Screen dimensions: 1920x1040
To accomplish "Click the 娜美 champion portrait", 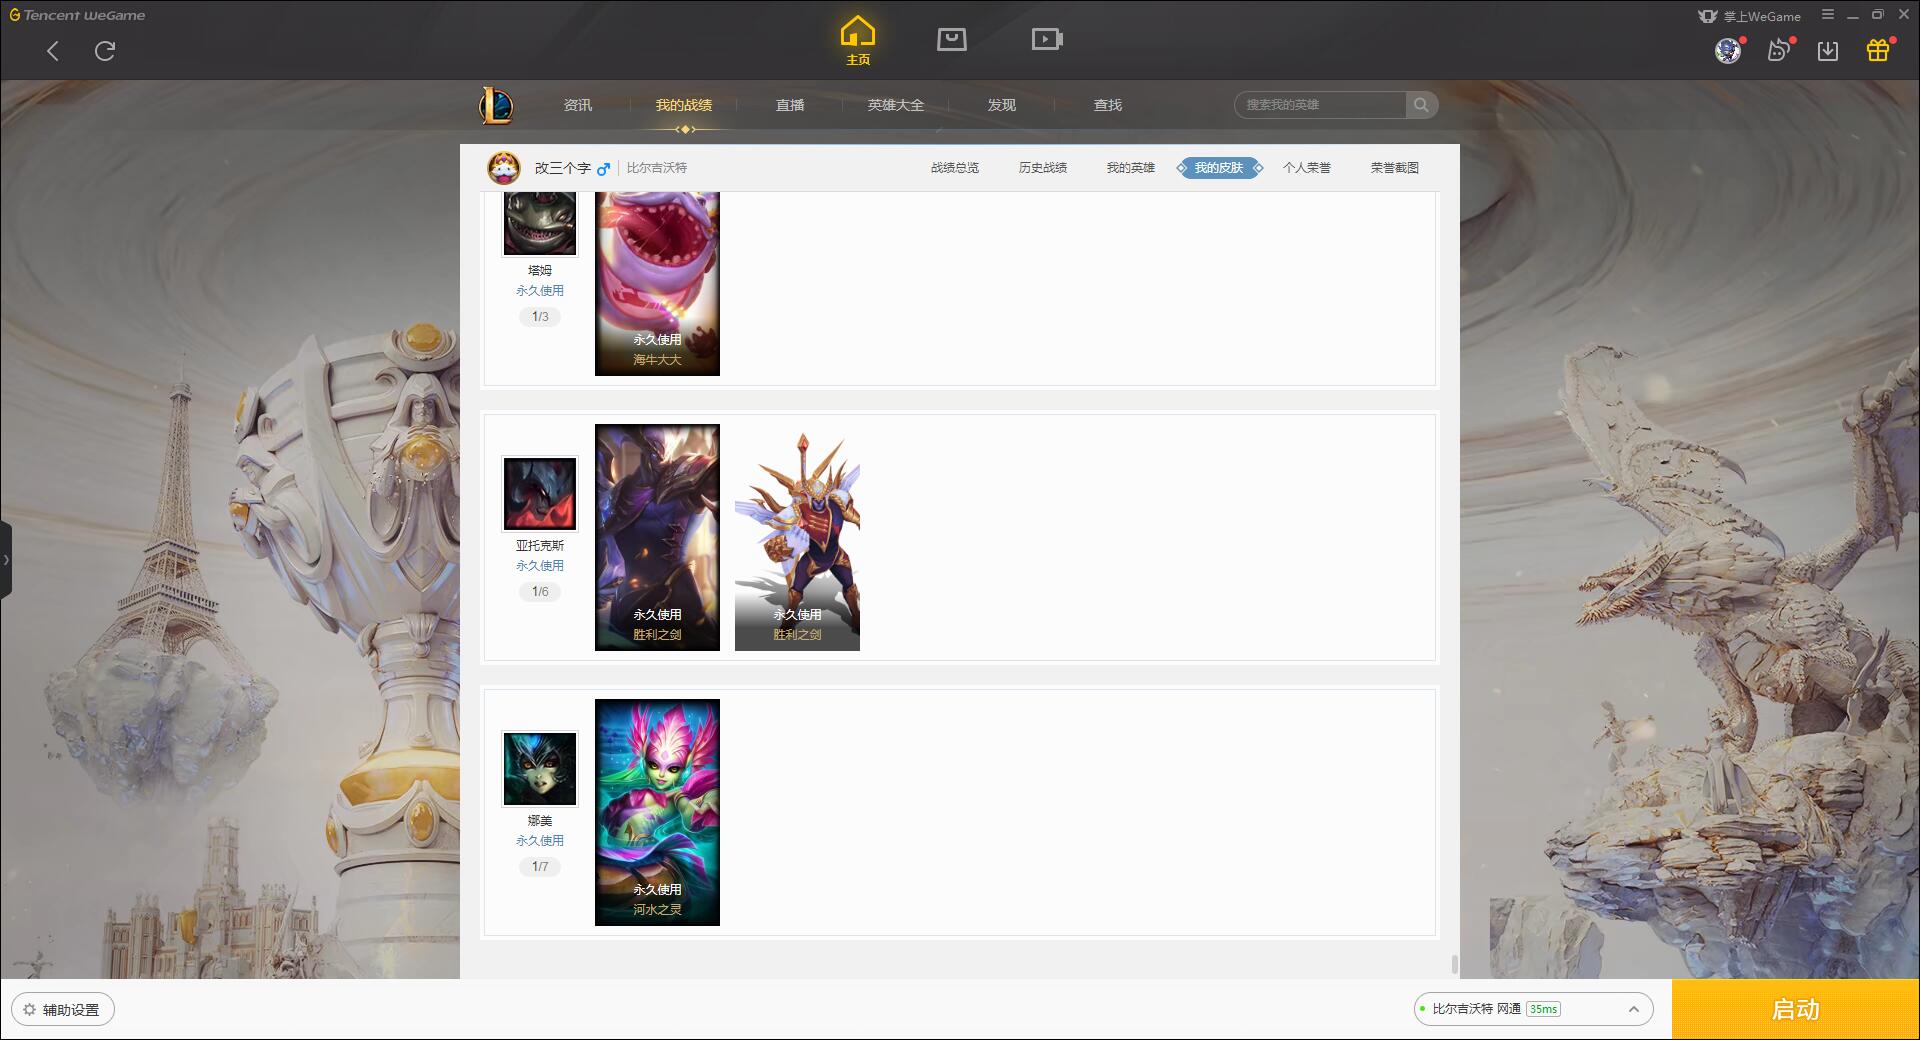I will (x=540, y=769).
